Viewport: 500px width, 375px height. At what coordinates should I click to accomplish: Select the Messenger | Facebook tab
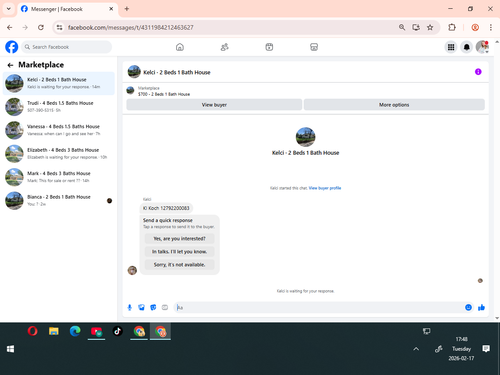67,9
